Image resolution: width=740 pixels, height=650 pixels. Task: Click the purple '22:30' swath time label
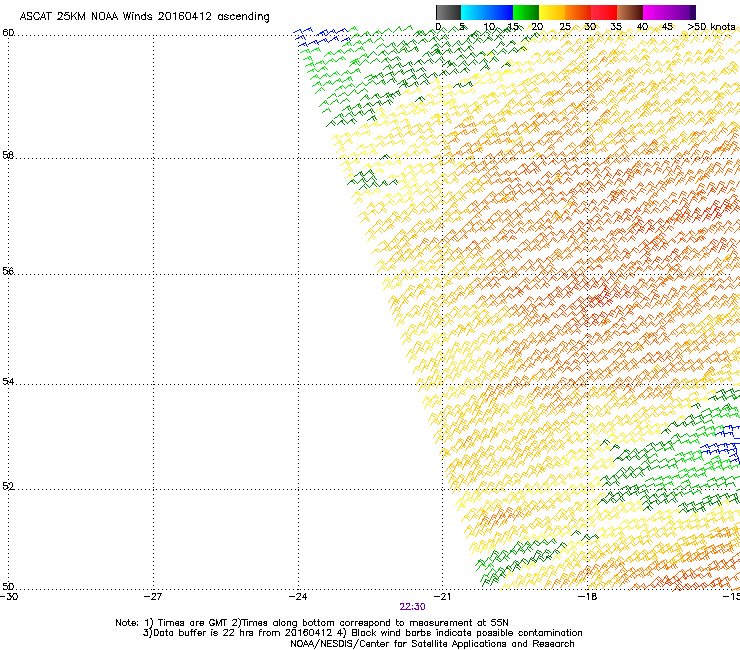[412, 607]
